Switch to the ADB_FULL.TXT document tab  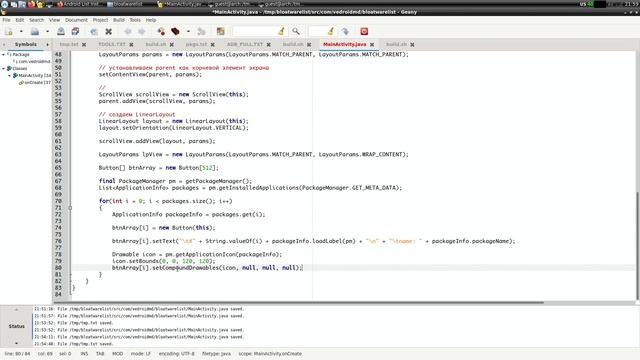click(245, 44)
